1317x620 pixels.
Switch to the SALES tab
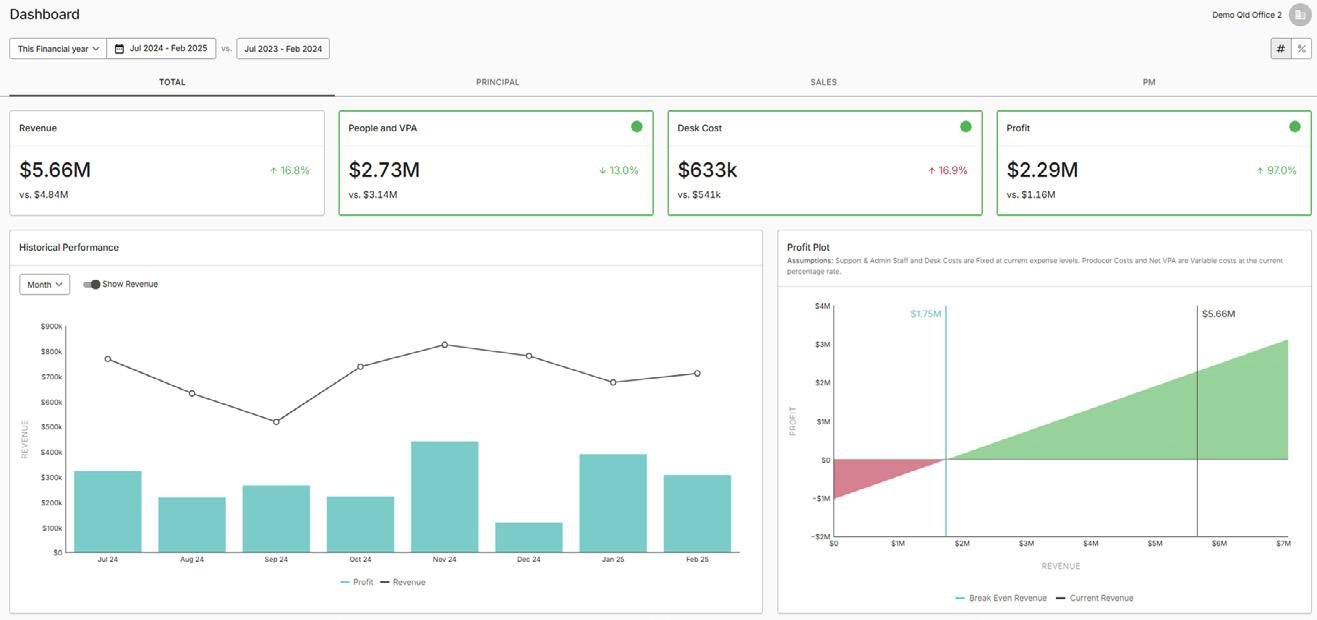pos(824,82)
